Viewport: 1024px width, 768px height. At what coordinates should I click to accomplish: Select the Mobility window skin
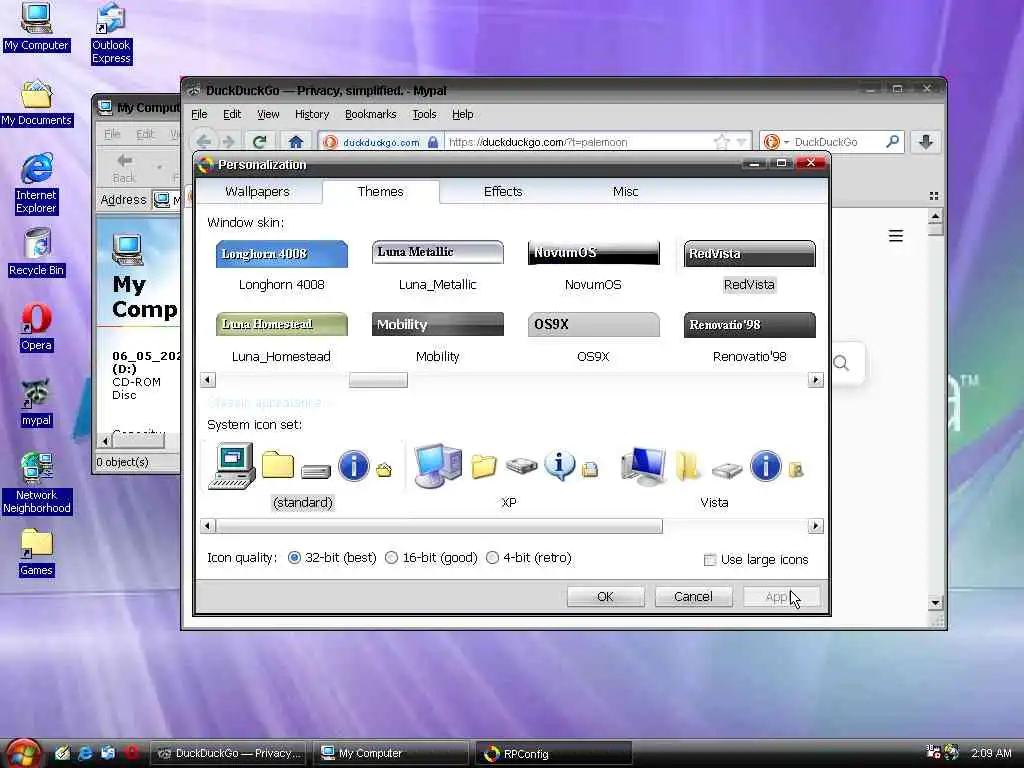tap(438, 338)
